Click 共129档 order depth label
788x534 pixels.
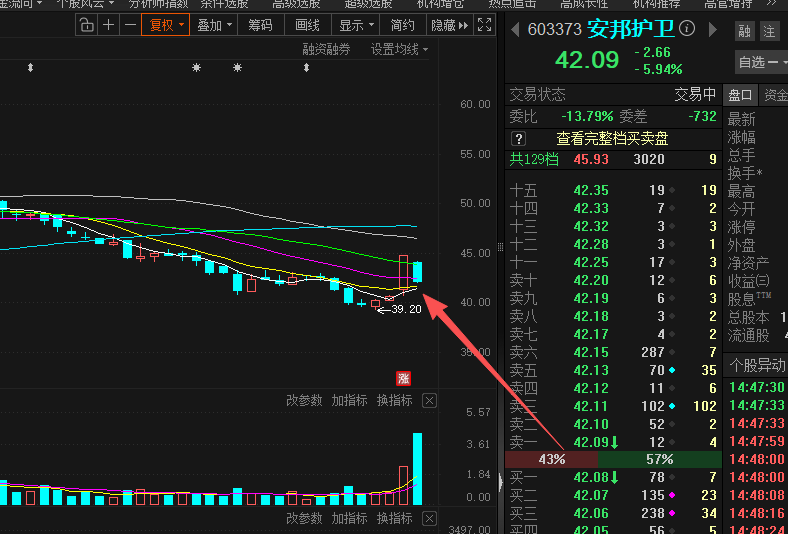pos(534,159)
